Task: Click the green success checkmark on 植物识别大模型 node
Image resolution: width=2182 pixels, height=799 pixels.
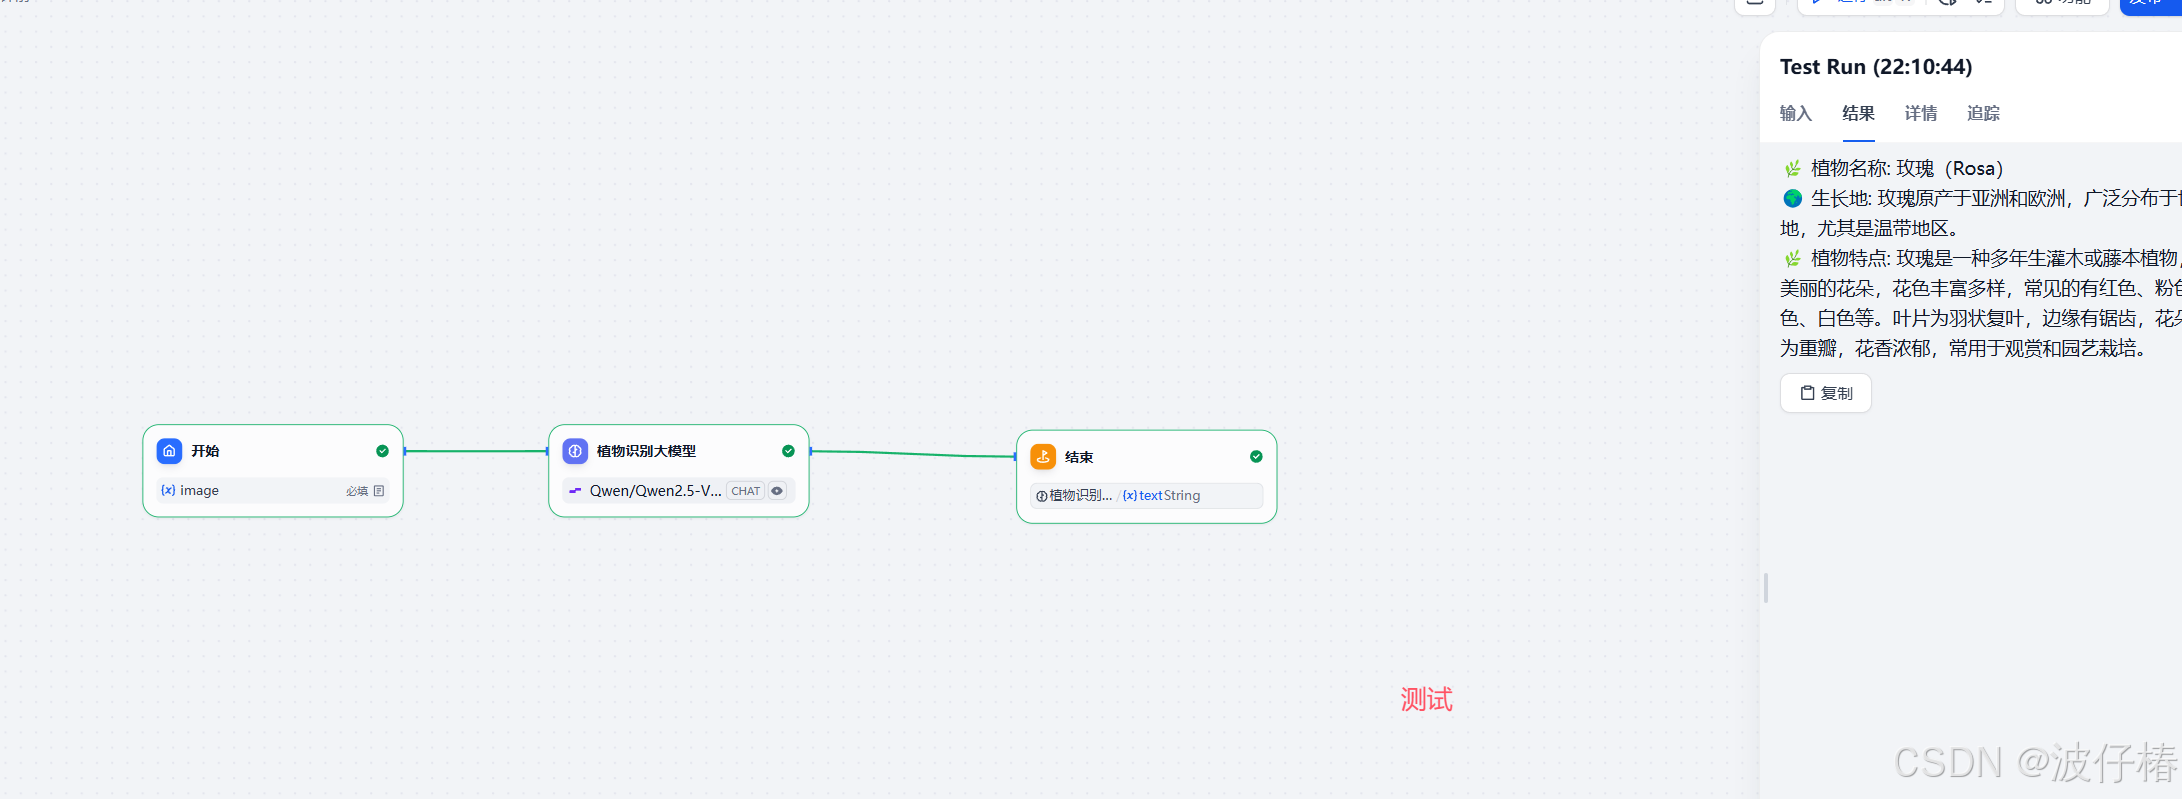Action: coord(788,451)
